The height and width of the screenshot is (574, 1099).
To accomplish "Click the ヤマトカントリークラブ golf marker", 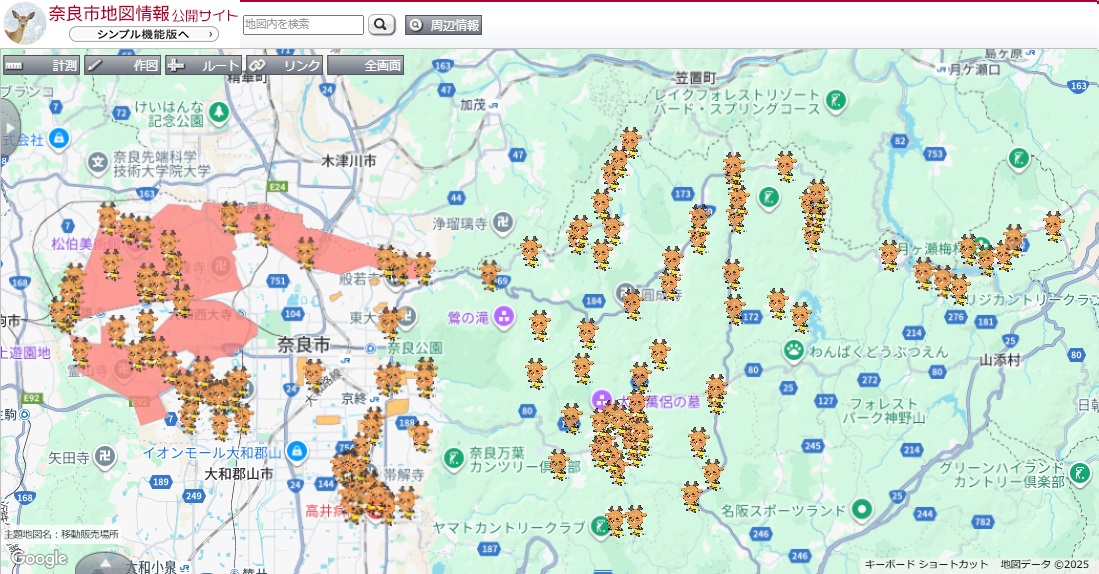I will [x=599, y=525].
